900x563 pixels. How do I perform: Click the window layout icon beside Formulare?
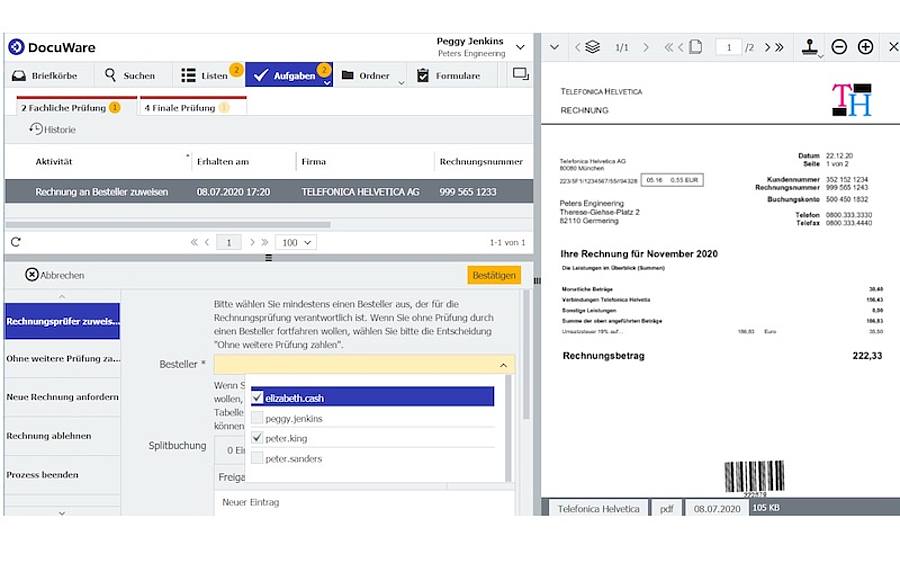(521, 74)
